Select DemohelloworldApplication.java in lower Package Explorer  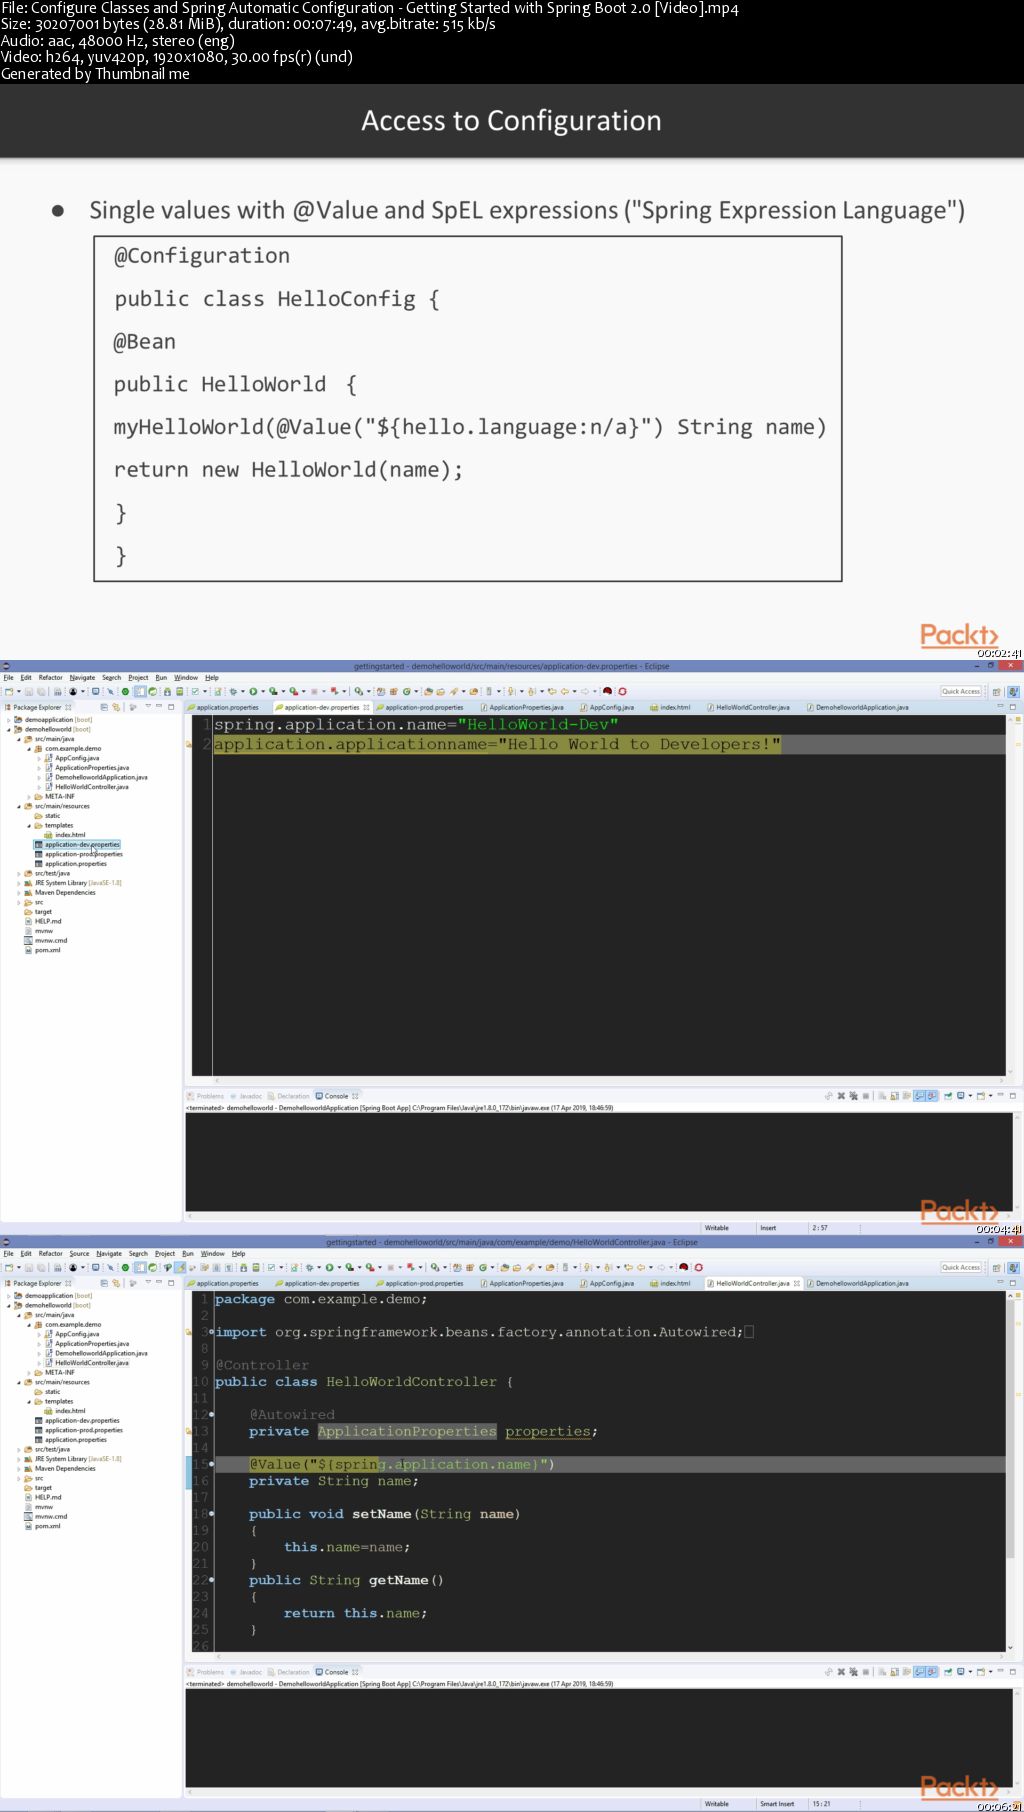point(96,1353)
